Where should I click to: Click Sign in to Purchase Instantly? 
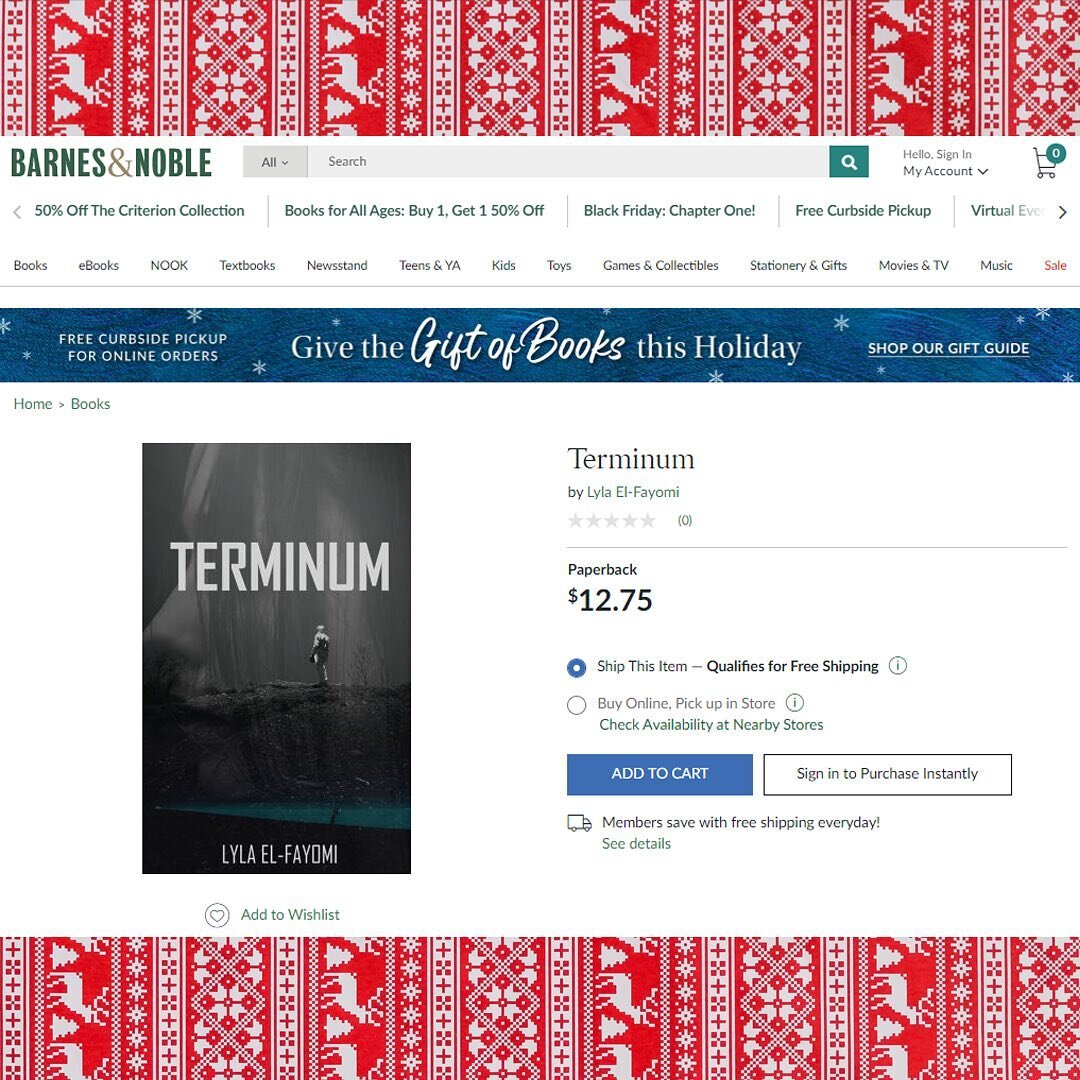887,774
